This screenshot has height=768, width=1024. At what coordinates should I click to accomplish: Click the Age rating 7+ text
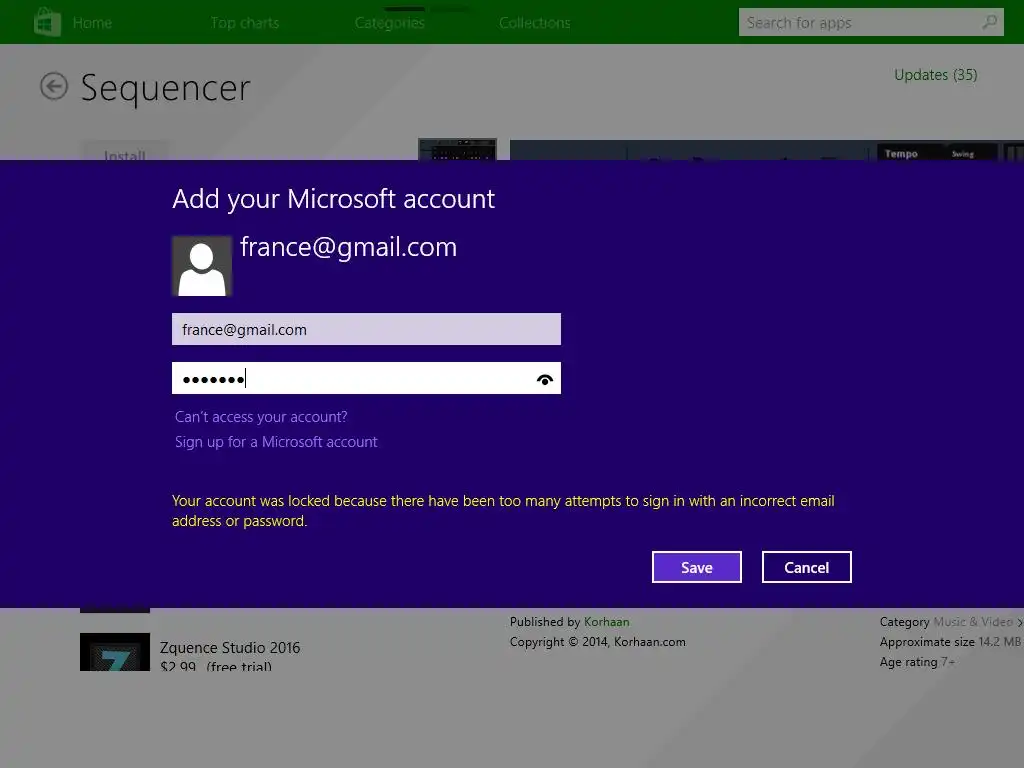917,662
